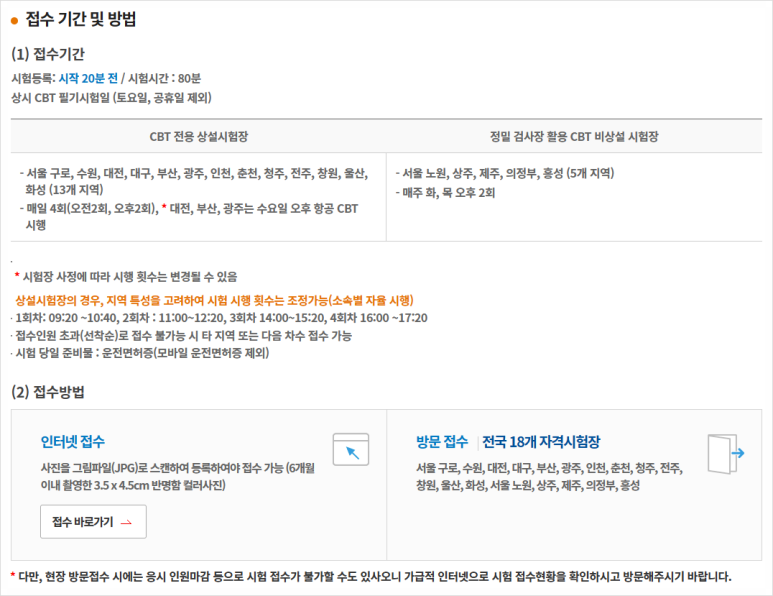Click the 접수 기간 및 방법 section title
The width and height of the screenshot is (773, 596).
point(80,19)
